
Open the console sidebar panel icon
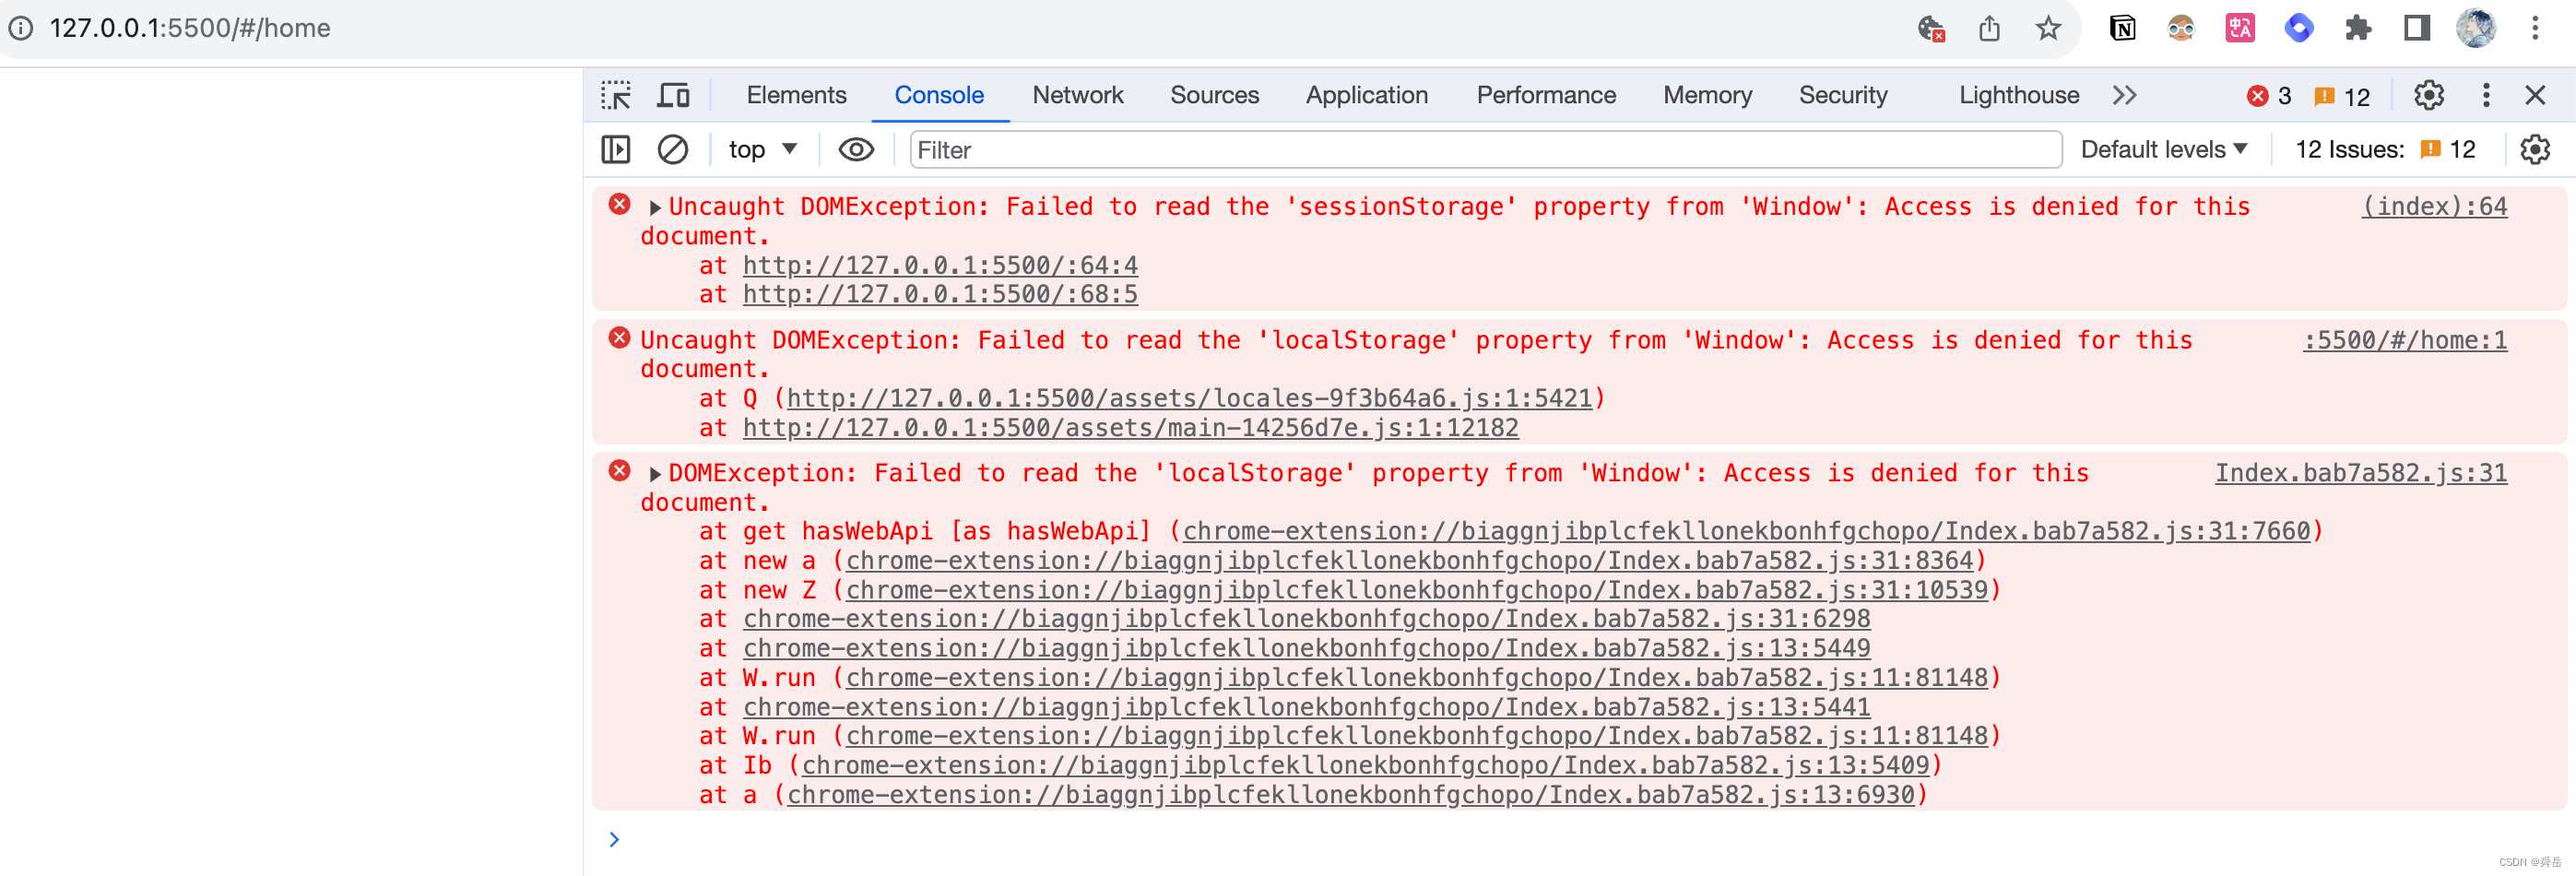pyautogui.click(x=616, y=150)
